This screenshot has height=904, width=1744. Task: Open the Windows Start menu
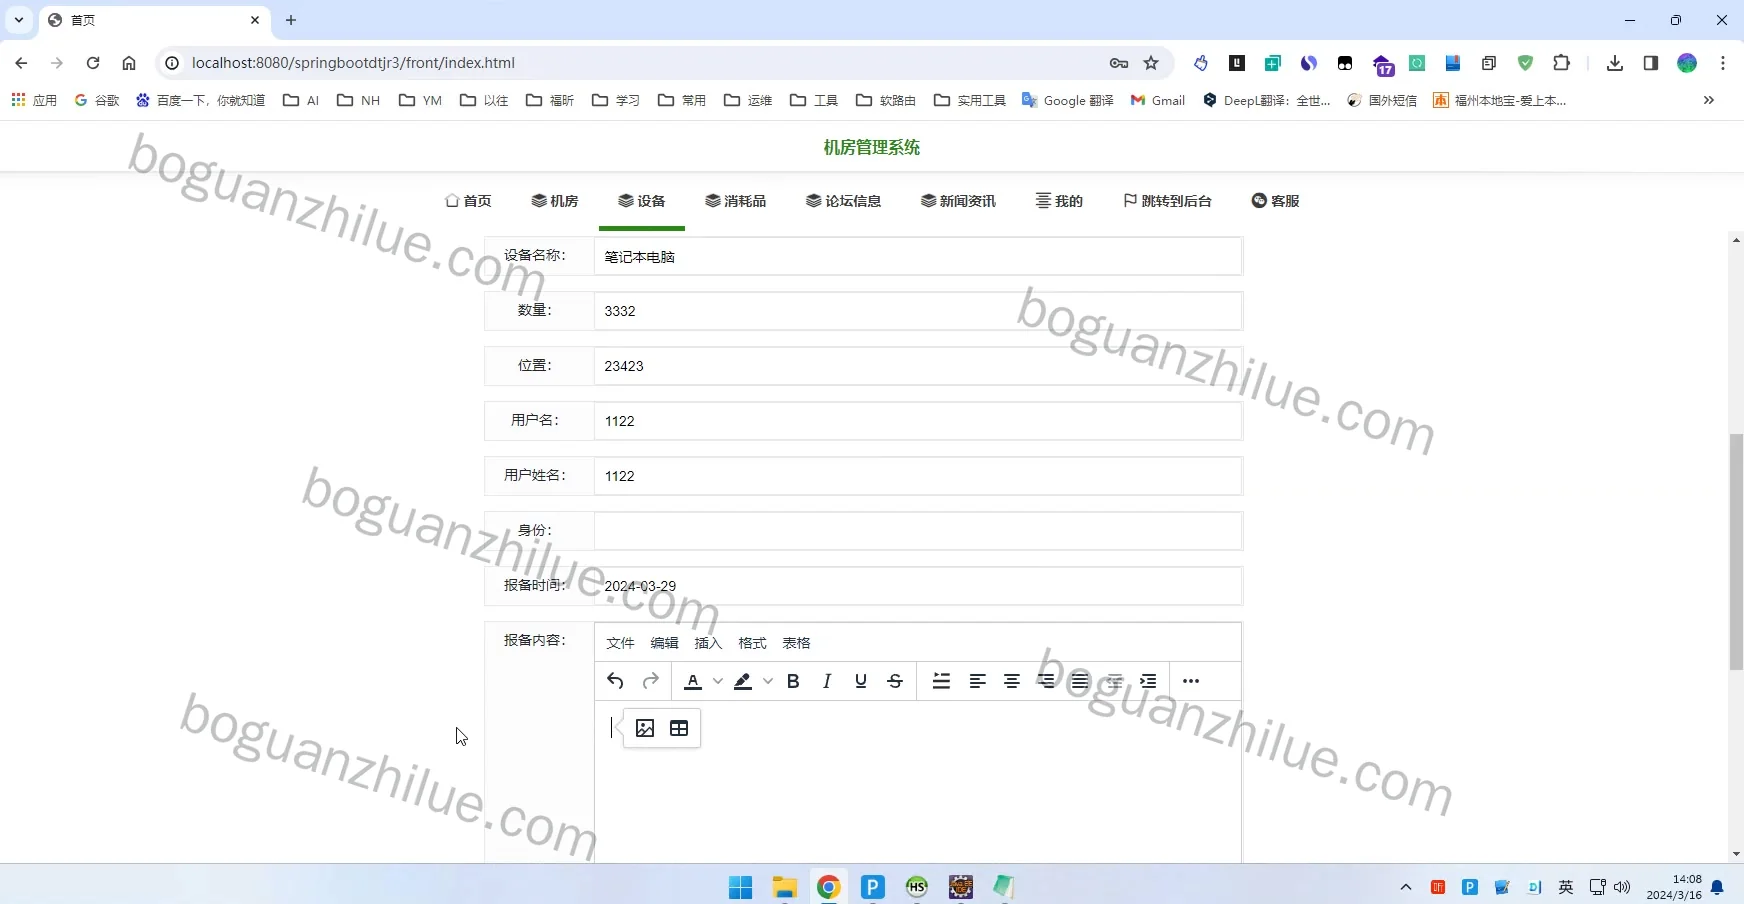pos(740,887)
